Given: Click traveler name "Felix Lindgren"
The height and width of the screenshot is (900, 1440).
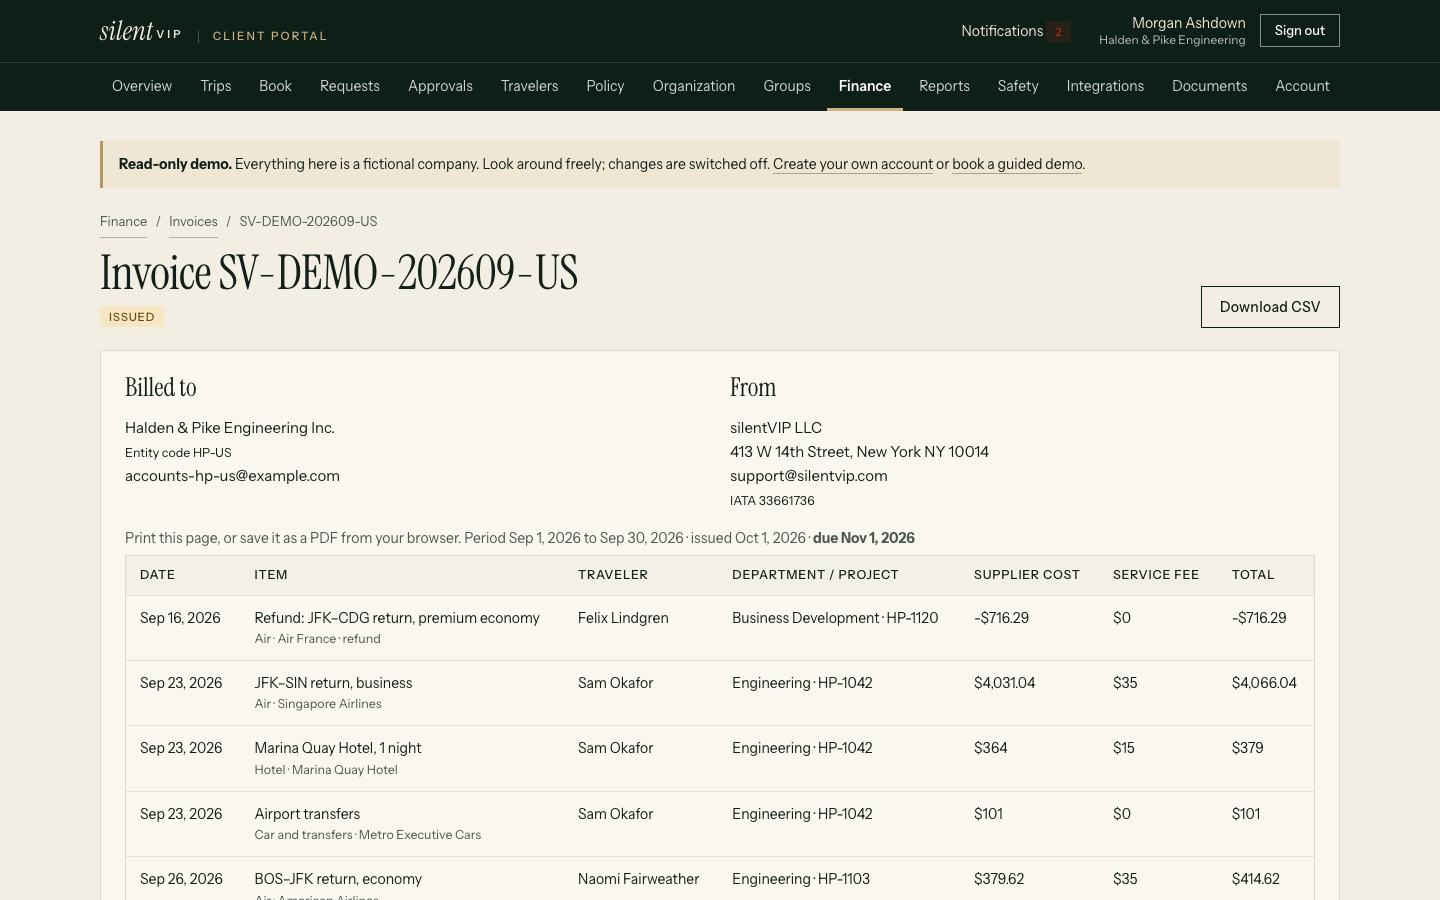Looking at the screenshot, I should [x=623, y=618].
